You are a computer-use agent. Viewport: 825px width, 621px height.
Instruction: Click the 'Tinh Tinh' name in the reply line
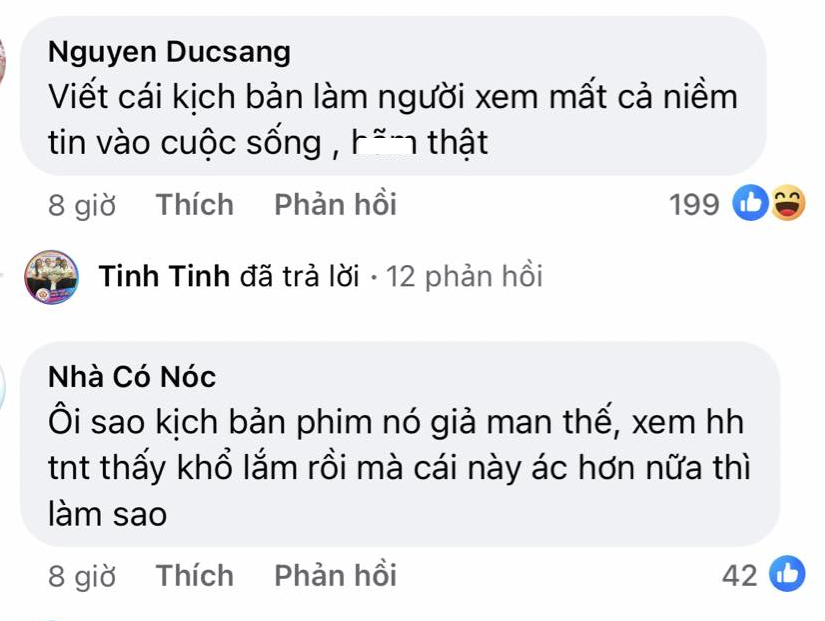(165, 277)
